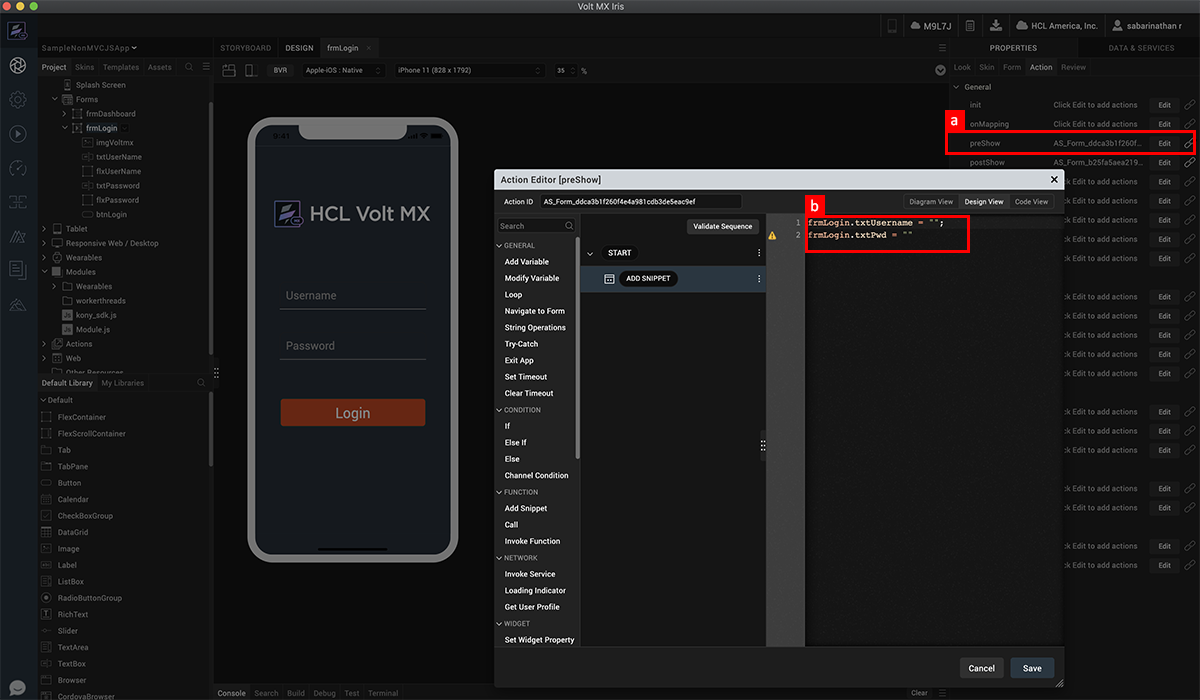Collapse the Forms folder in project tree
This screenshot has height=700, width=1200.
(x=55, y=99)
